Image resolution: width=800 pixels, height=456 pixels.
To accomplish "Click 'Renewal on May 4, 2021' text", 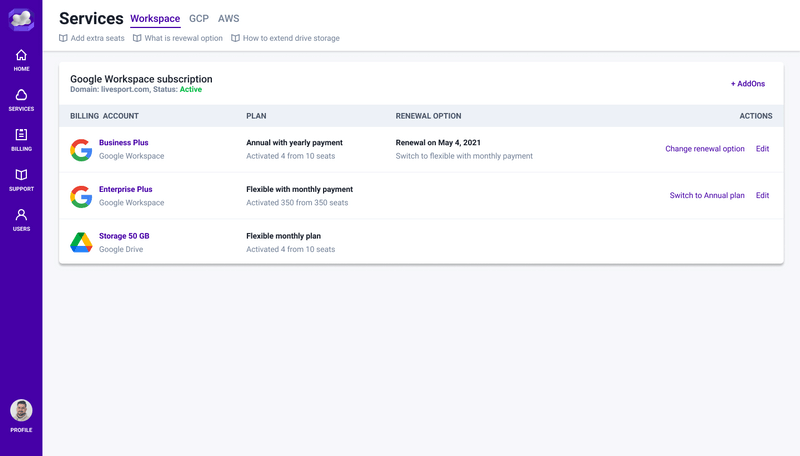I will (438, 143).
